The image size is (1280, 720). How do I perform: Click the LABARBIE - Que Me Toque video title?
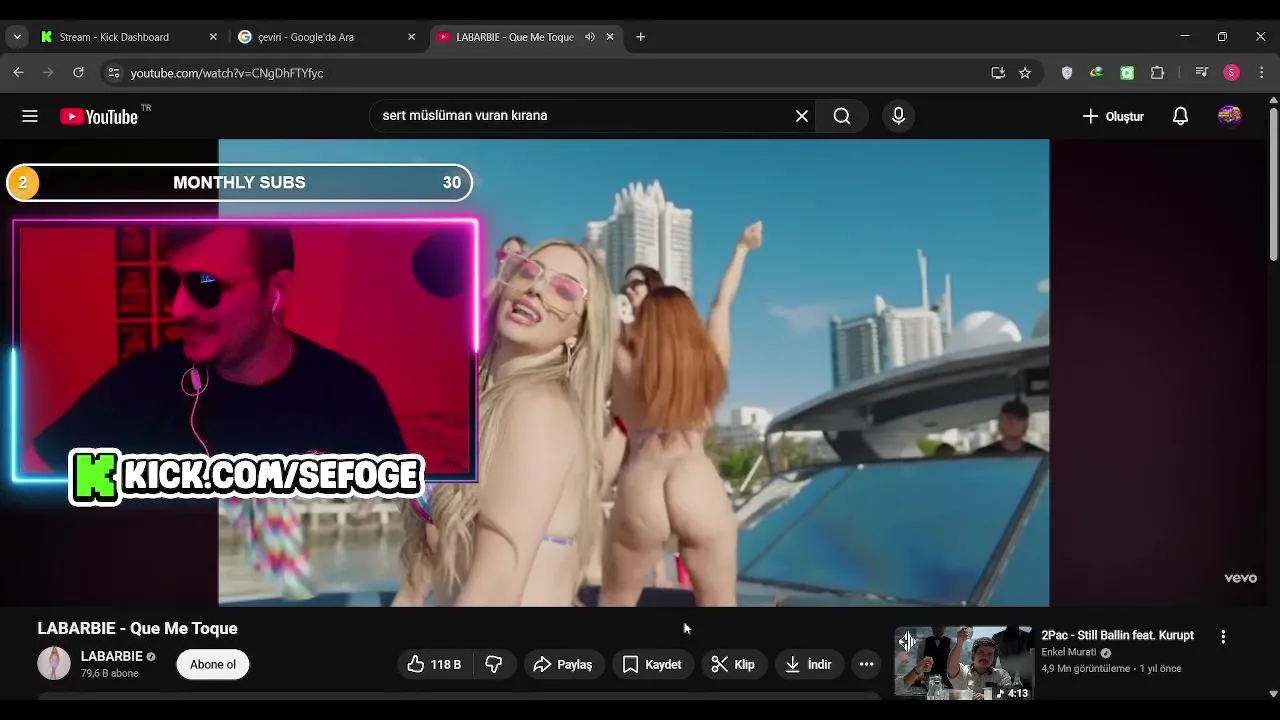pos(137,628)
